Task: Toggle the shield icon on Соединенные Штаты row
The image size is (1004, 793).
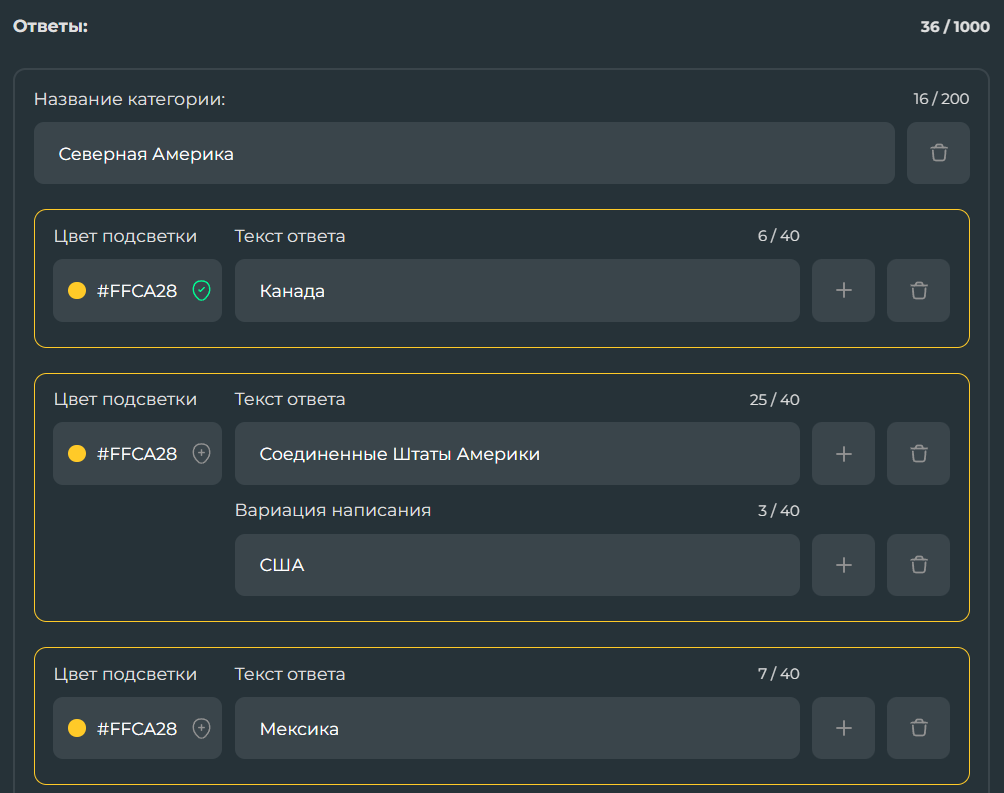Action: tap(201, 454)
